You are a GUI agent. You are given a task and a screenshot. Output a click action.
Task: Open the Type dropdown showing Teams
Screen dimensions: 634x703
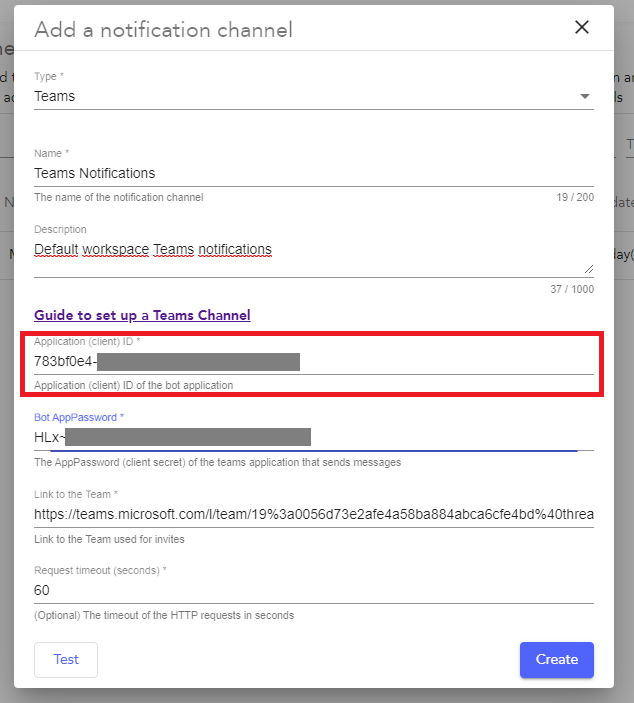click(314, 96)
